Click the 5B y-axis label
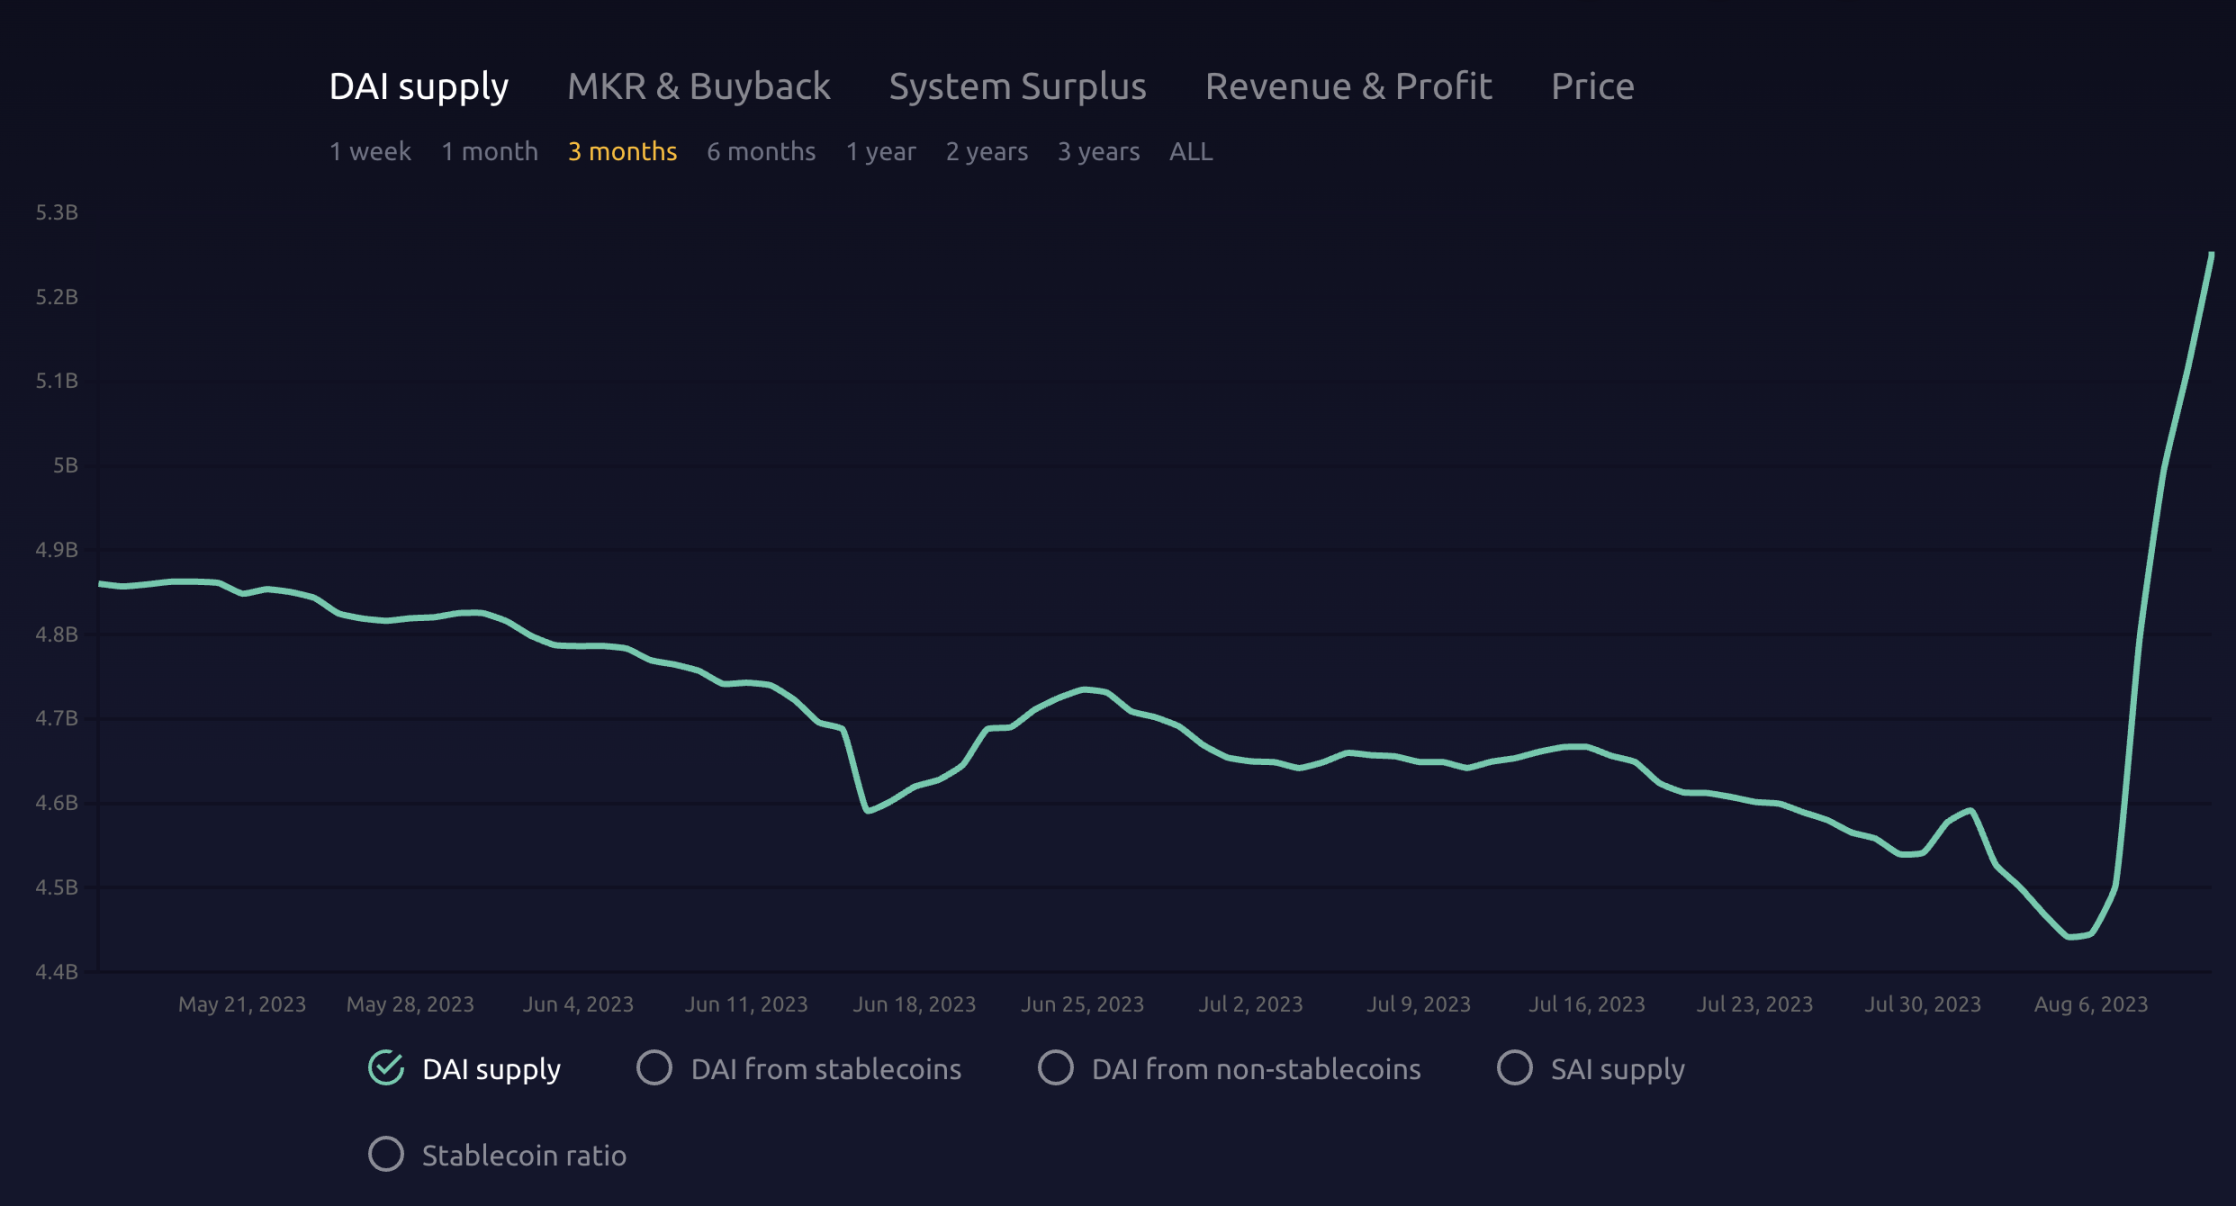This screenshot has width=2236, height=1206. [x=65, y=465]
